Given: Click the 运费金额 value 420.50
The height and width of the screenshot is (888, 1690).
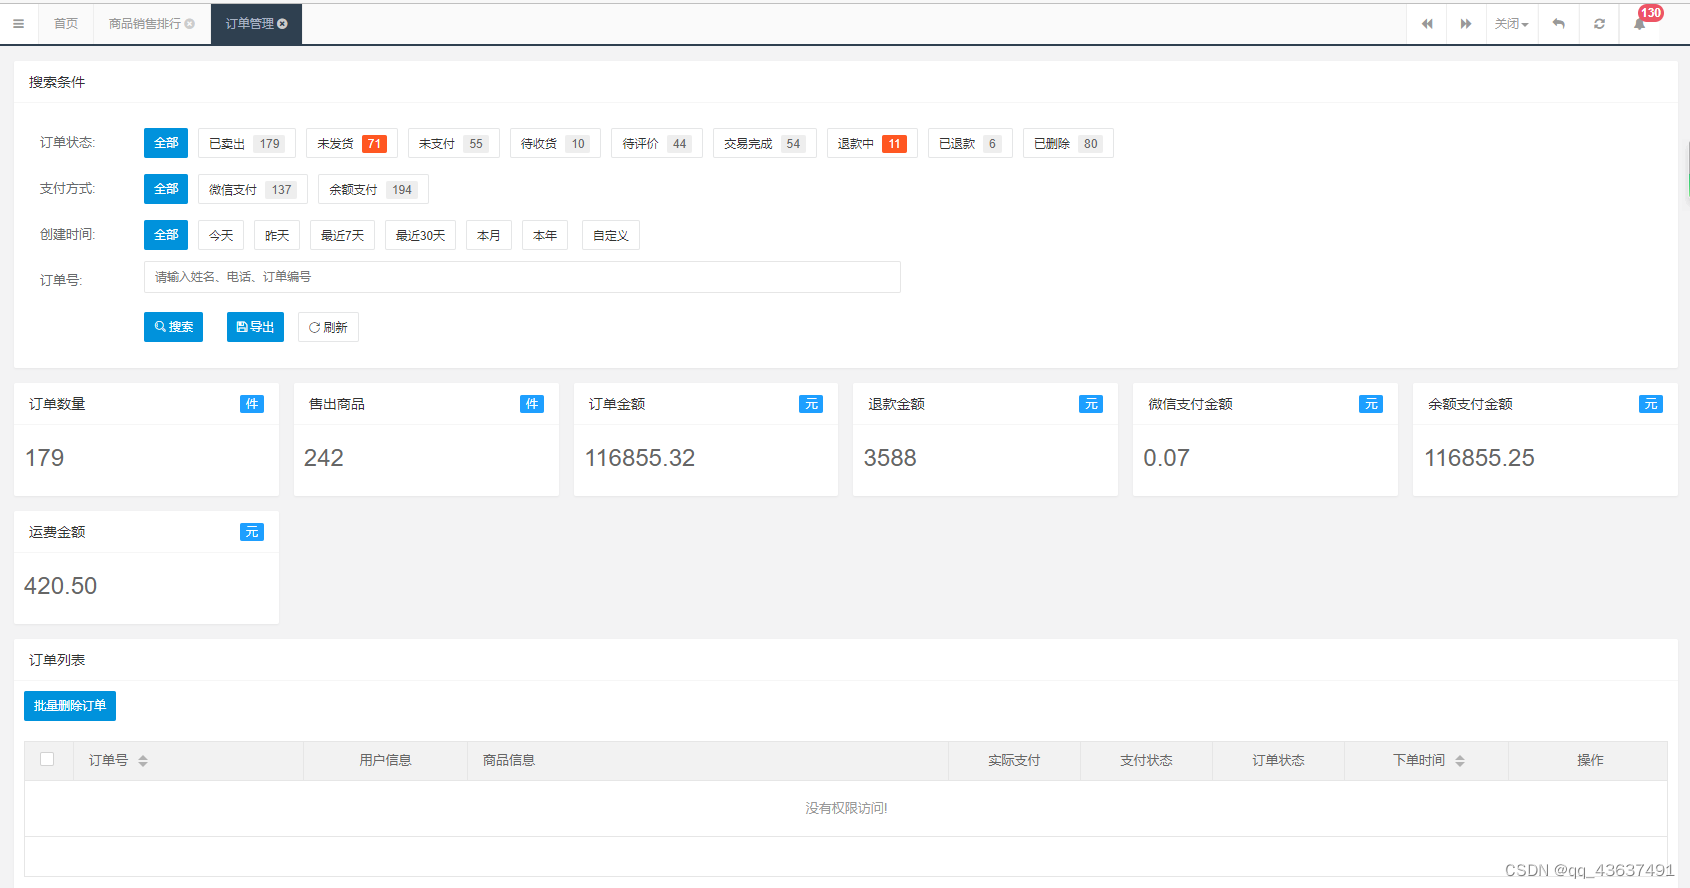Looking at the screenshot, I should point(60,586).
